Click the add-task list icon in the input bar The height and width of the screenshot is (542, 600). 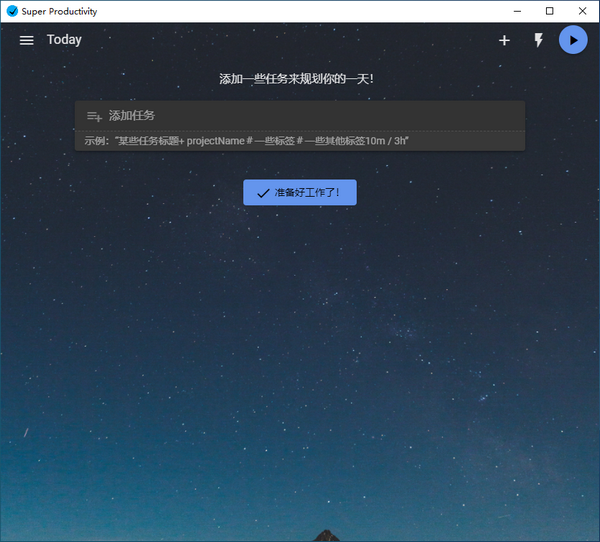pos(94,116)
